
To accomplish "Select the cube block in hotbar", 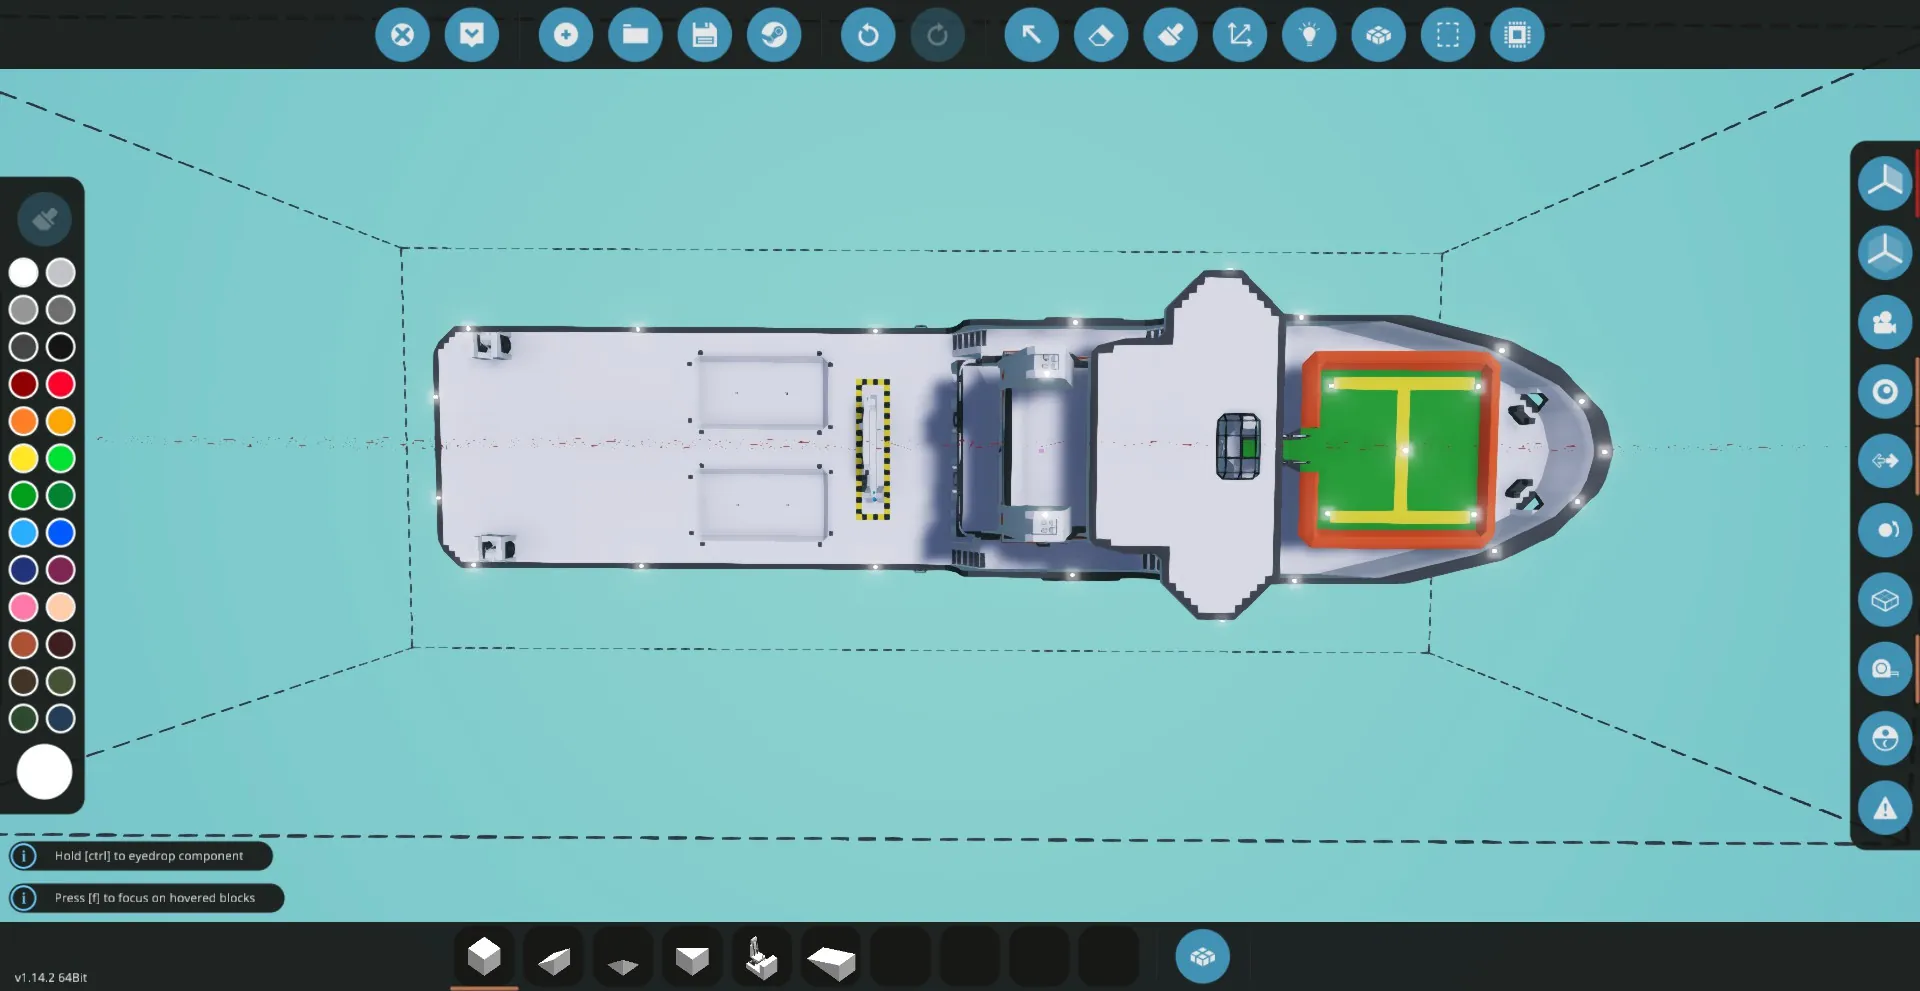I will pyautogui.click(x=484, y=957).
